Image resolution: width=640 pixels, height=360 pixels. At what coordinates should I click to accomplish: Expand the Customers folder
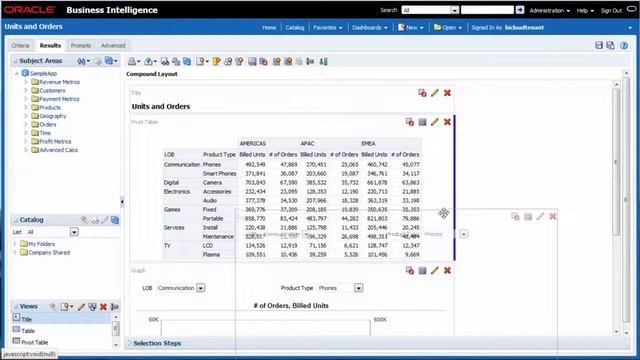(x=26, y=91)
